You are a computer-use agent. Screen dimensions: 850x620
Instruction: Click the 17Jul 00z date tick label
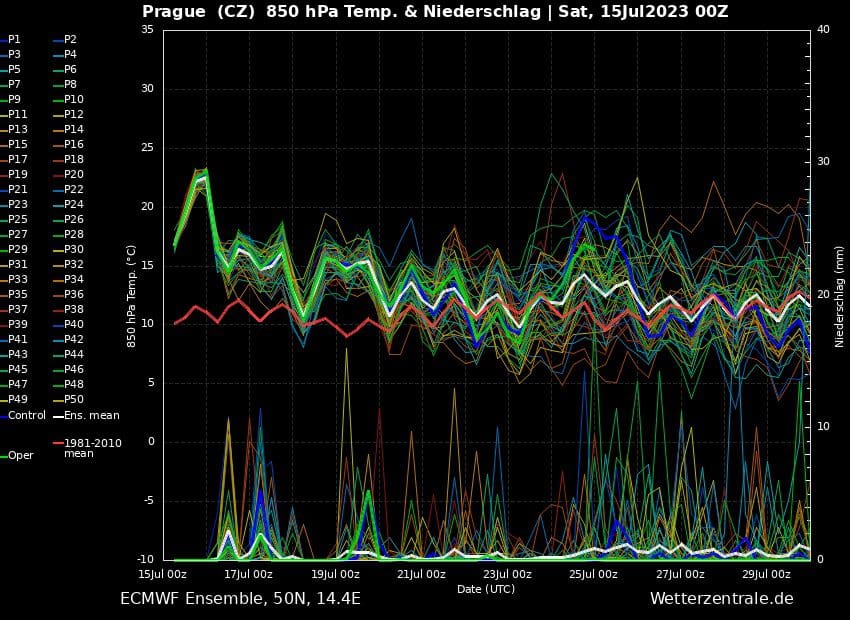point(249,574)
